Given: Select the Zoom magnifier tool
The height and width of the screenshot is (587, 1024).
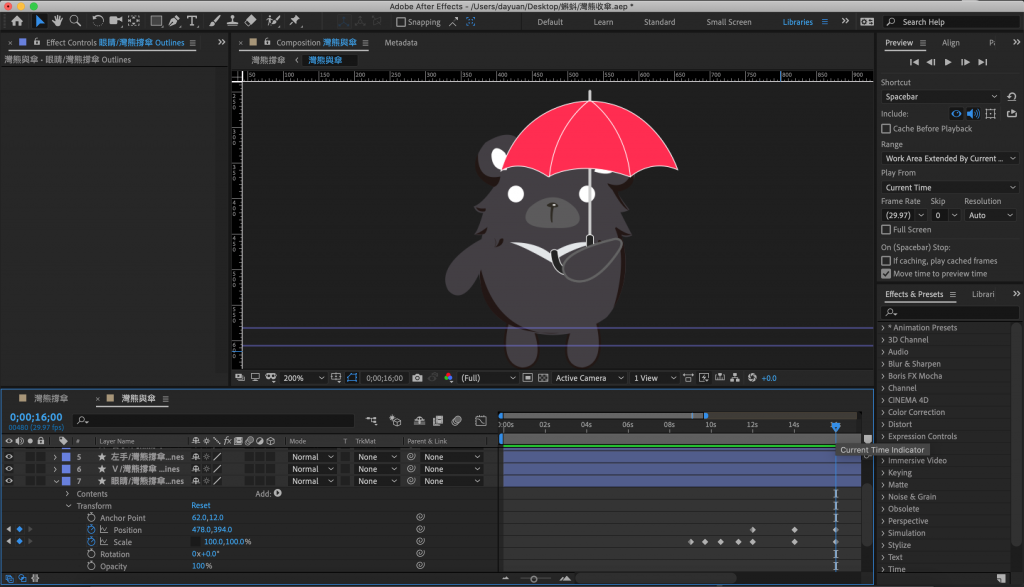Looking at the screenshot, I should point(75,21).
